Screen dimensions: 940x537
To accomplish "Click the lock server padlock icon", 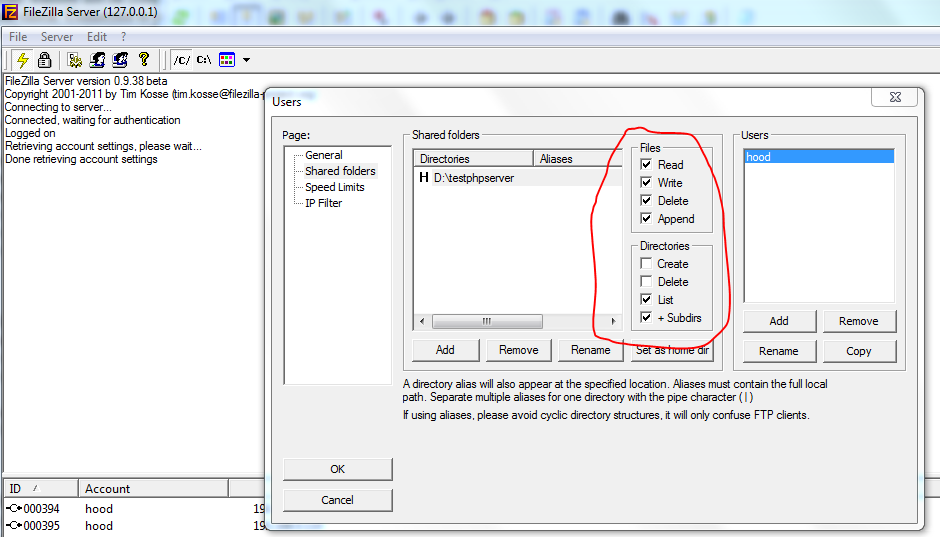I will pos(44,60).
